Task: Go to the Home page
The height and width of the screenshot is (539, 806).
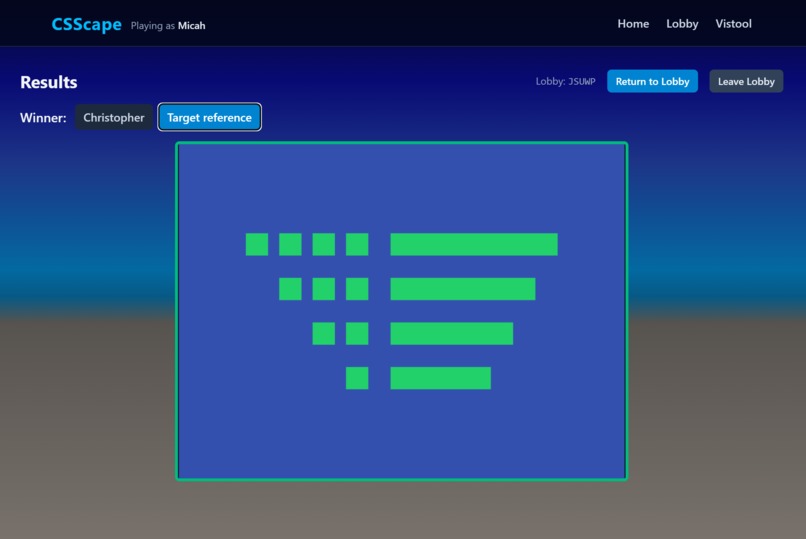Action: [633, 24]
